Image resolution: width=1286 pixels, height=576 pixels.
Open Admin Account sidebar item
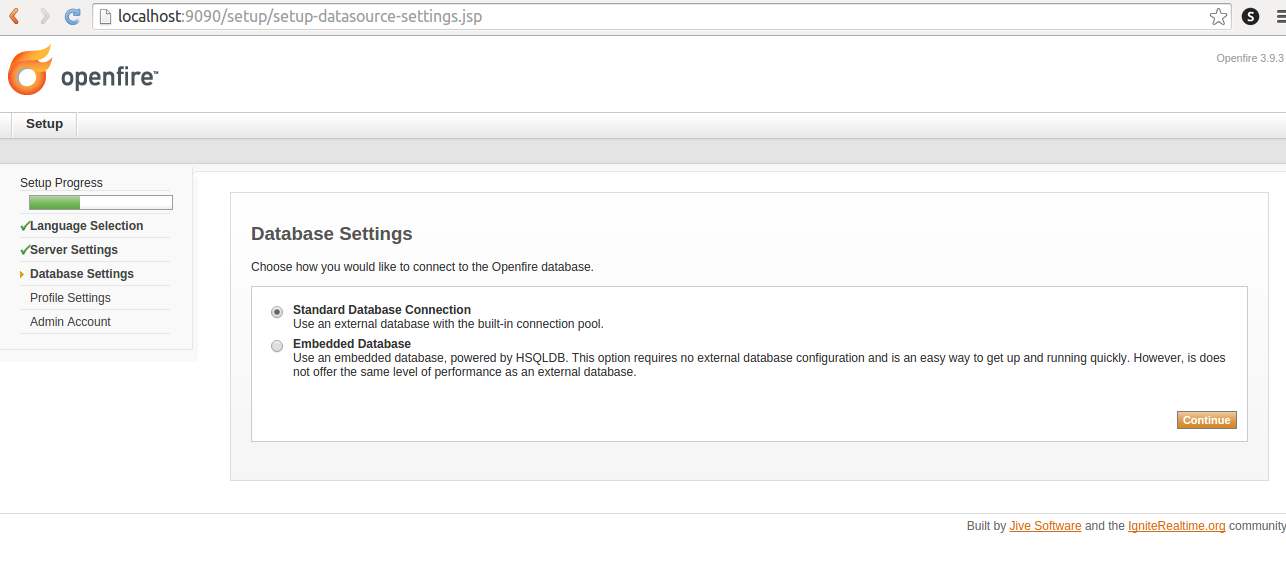click(x=70, y=322)
